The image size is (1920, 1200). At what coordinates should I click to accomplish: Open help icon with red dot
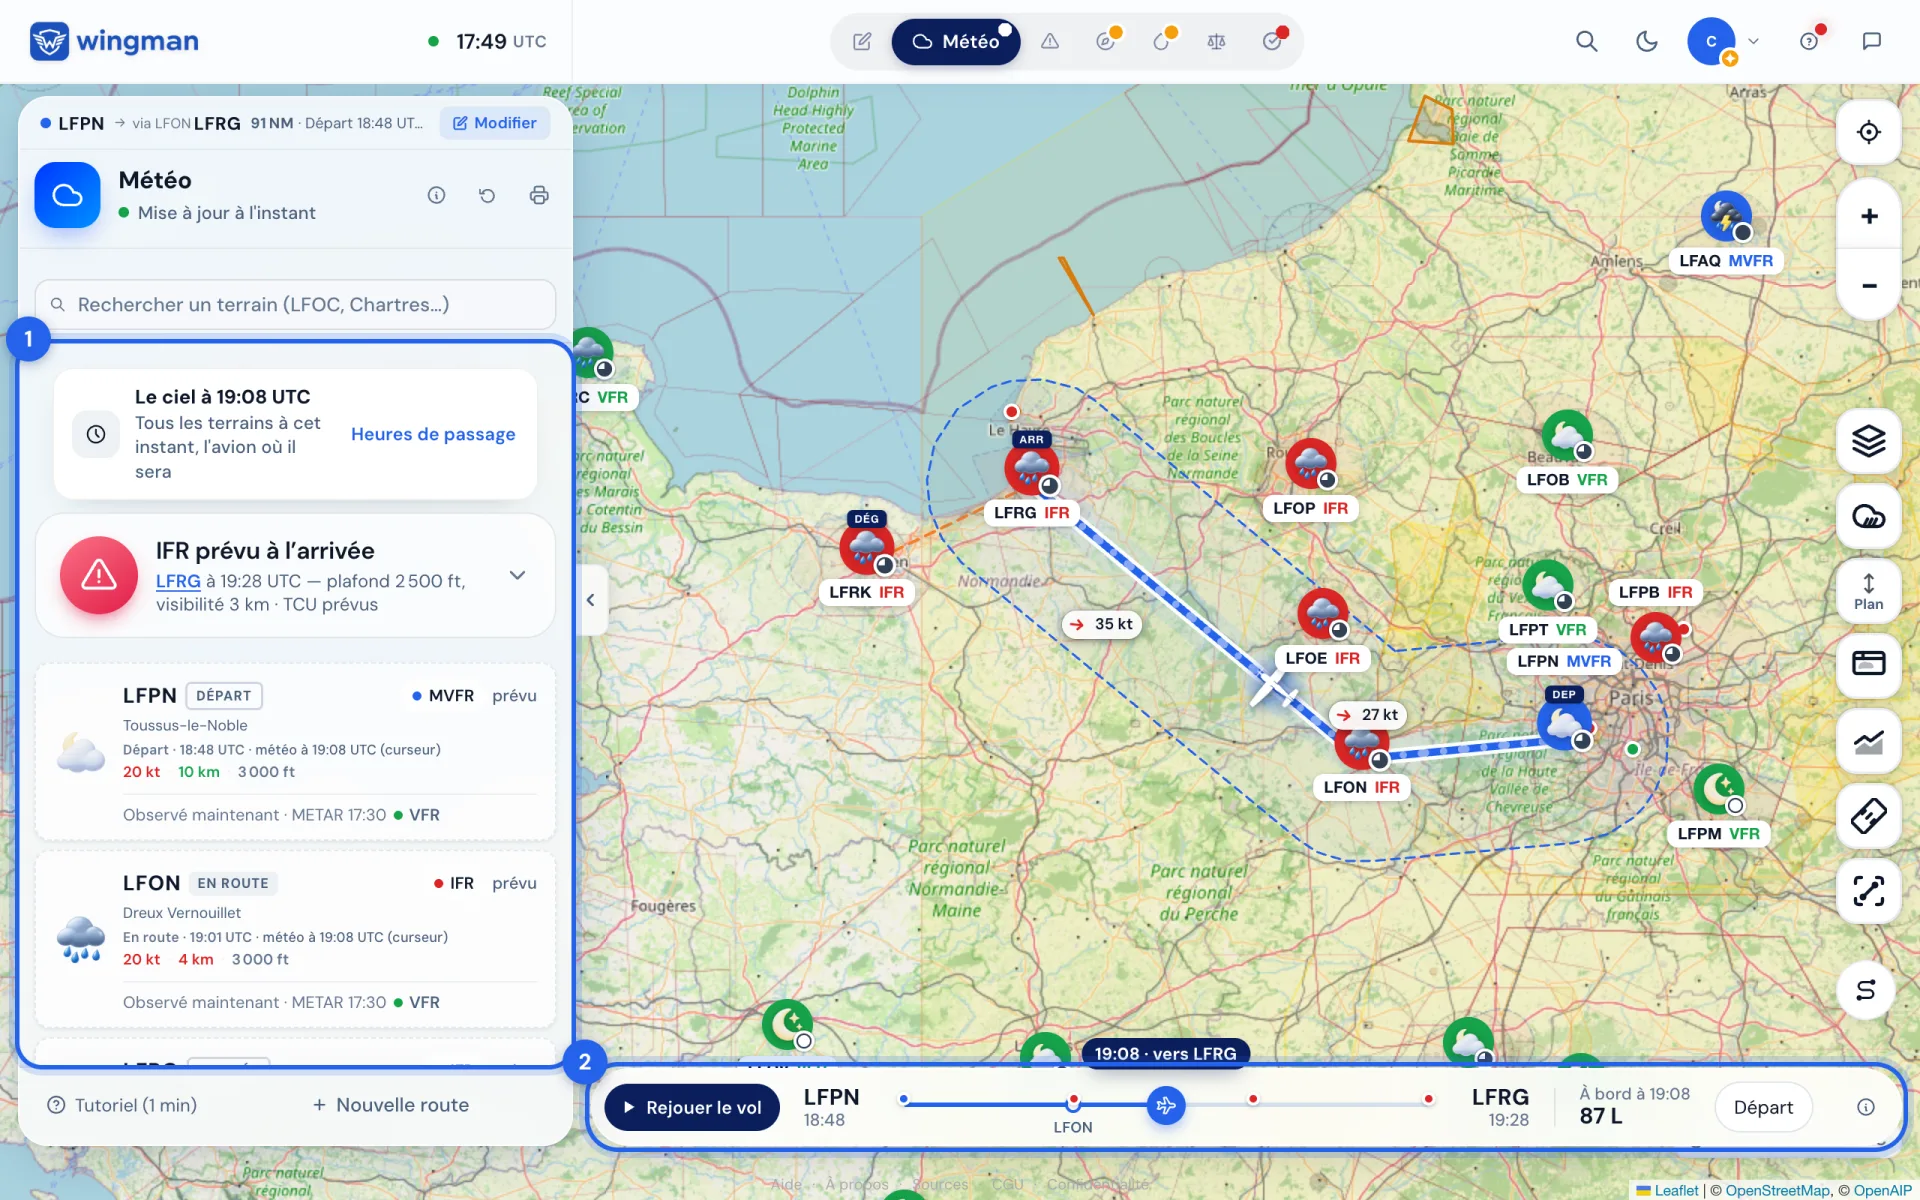pyautogui.click(x=1810, y=41)
